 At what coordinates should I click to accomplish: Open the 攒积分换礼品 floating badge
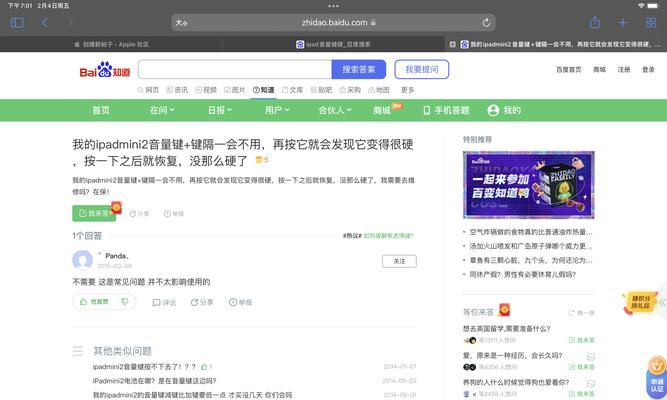click(640, 303)
